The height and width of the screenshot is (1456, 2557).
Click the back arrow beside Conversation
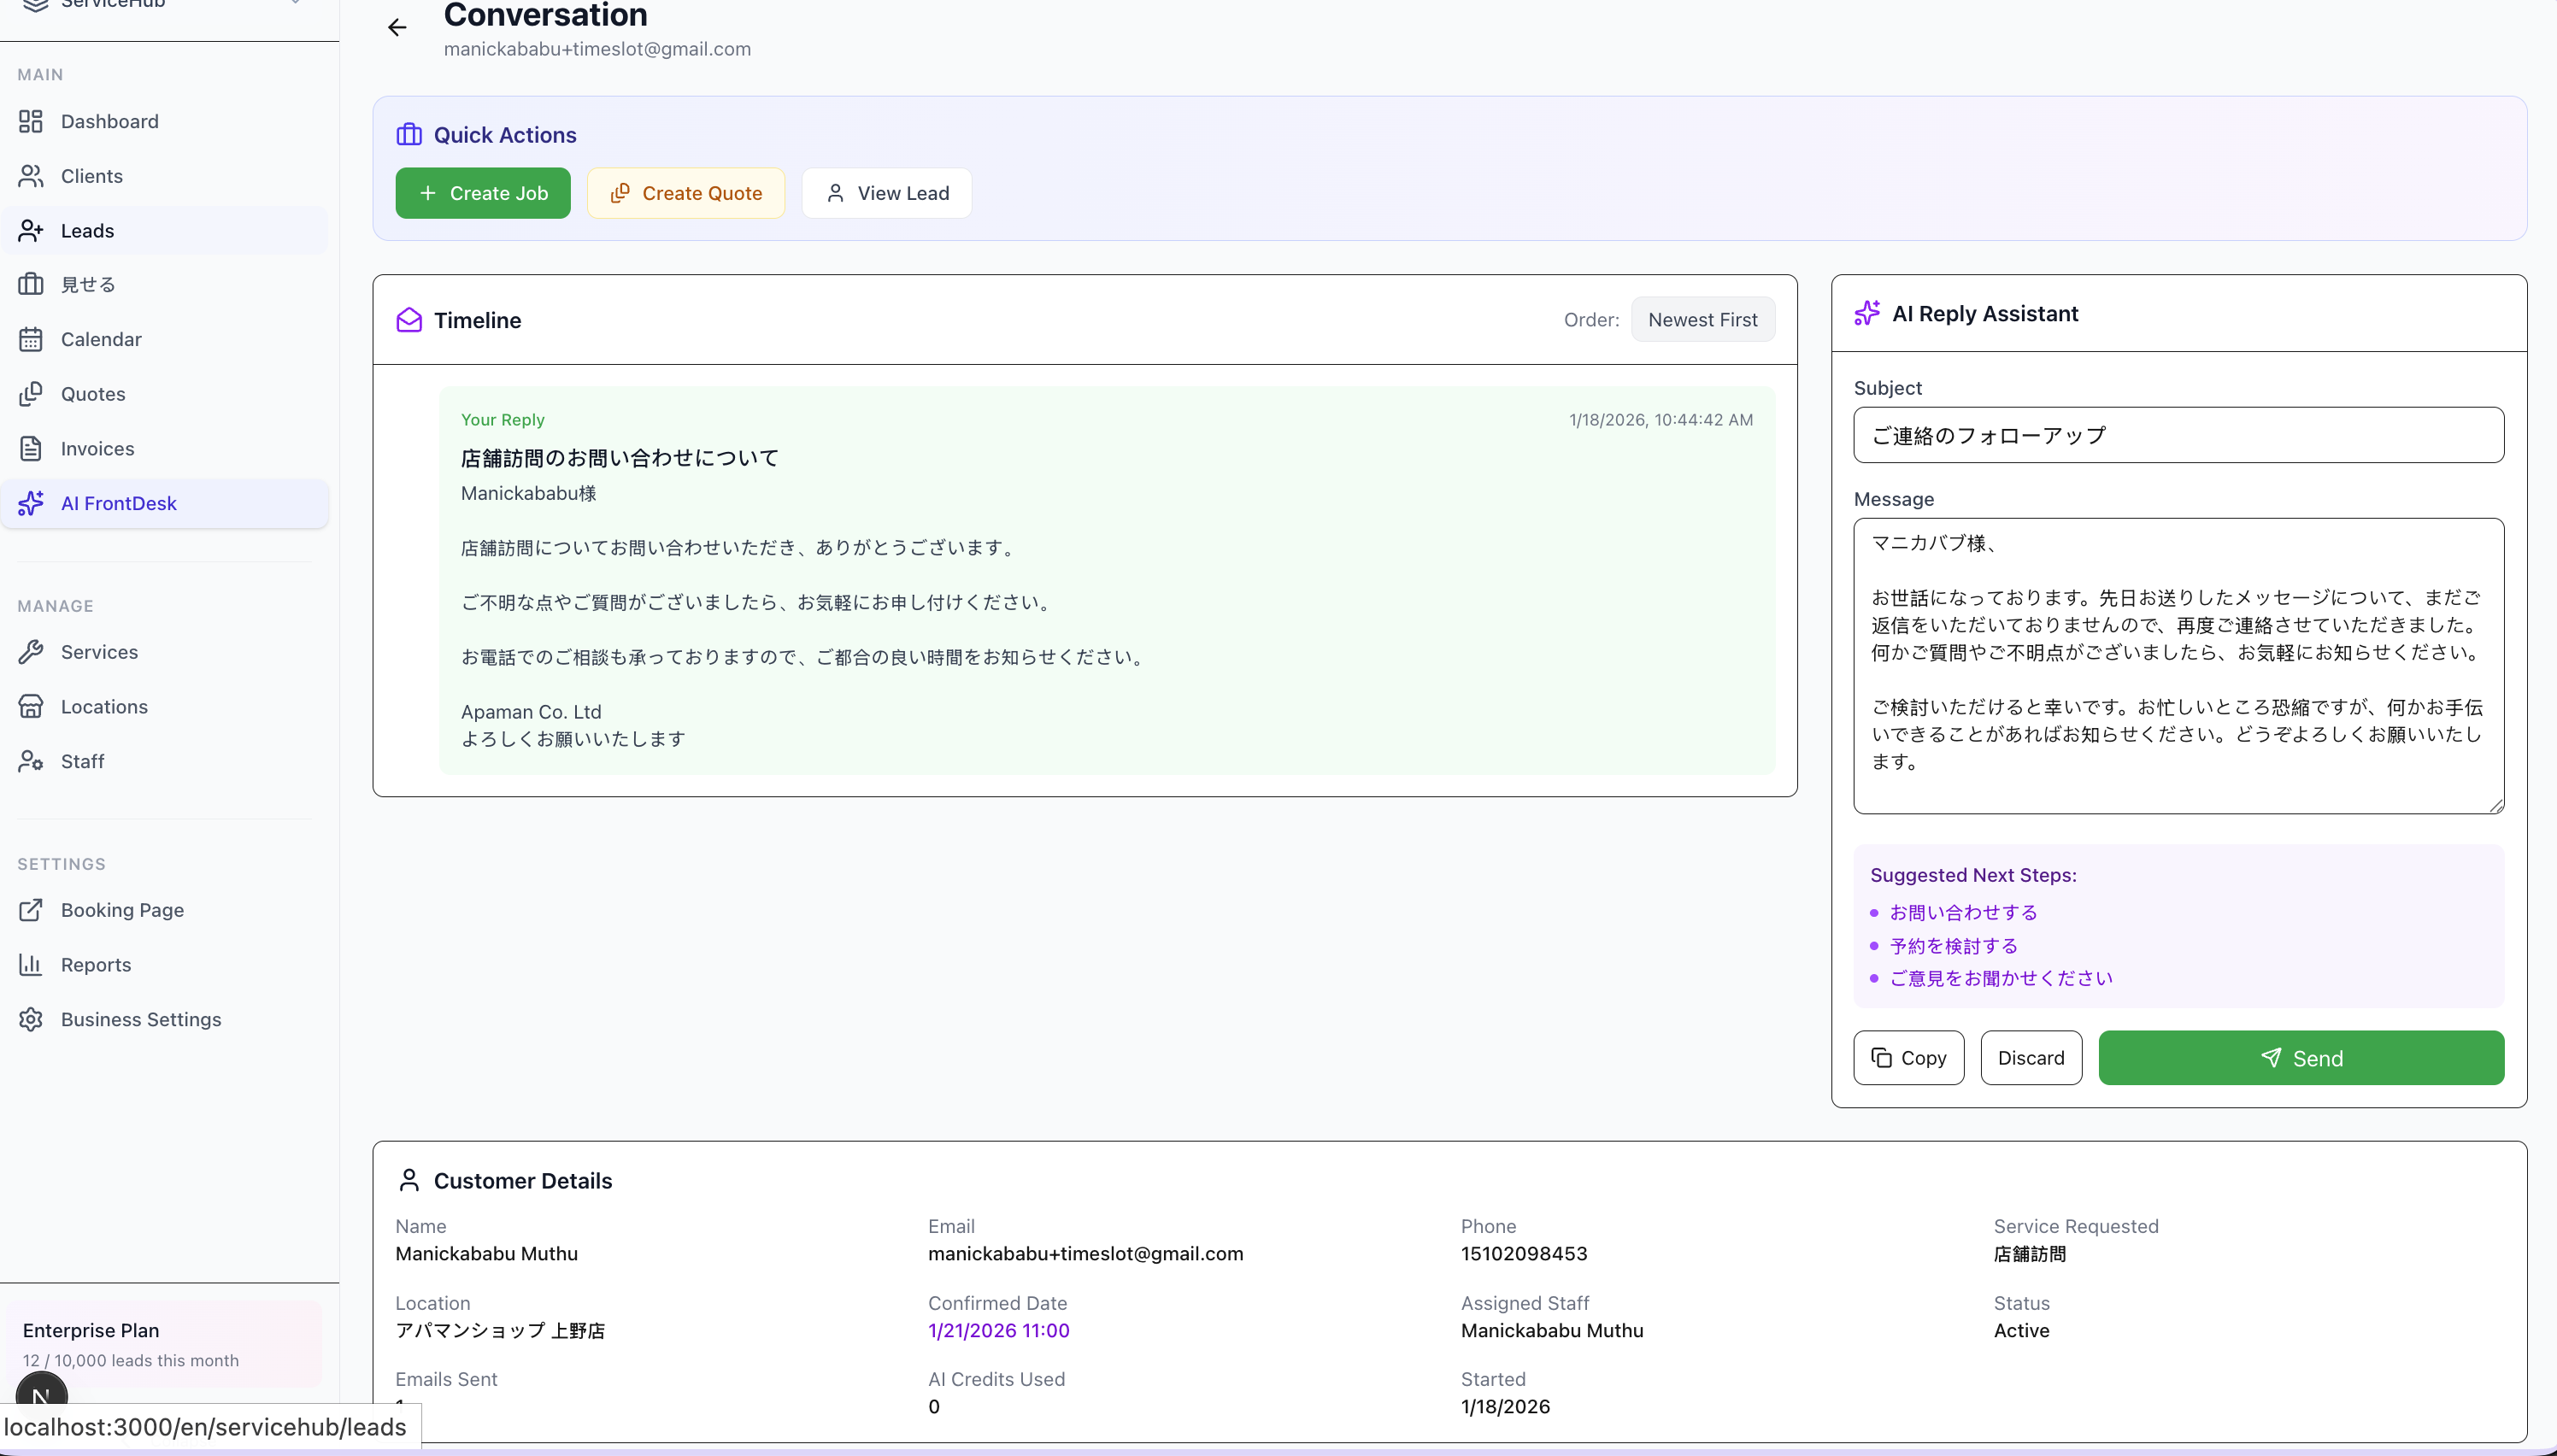[x=397, y=28]
